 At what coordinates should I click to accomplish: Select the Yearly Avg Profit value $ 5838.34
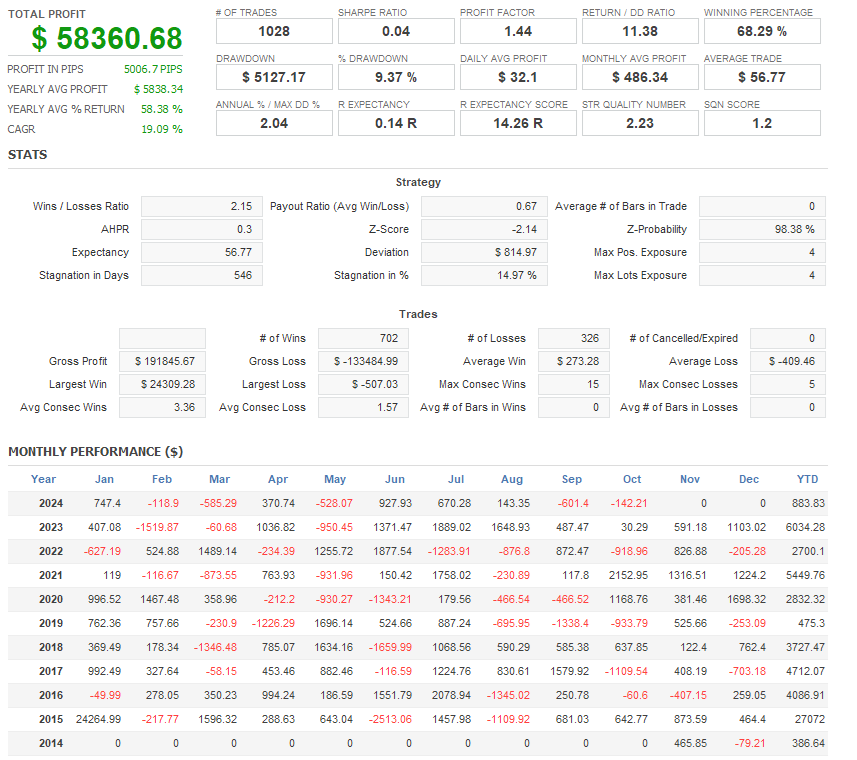click(x=159, y=89)
